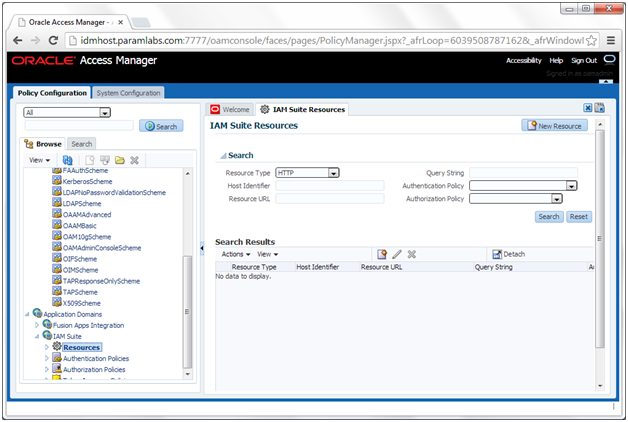This screenshot has width=628, height=422.
Task: Open the View menu in Search Results
Action: pyautogui.click(x=268, y=254)
